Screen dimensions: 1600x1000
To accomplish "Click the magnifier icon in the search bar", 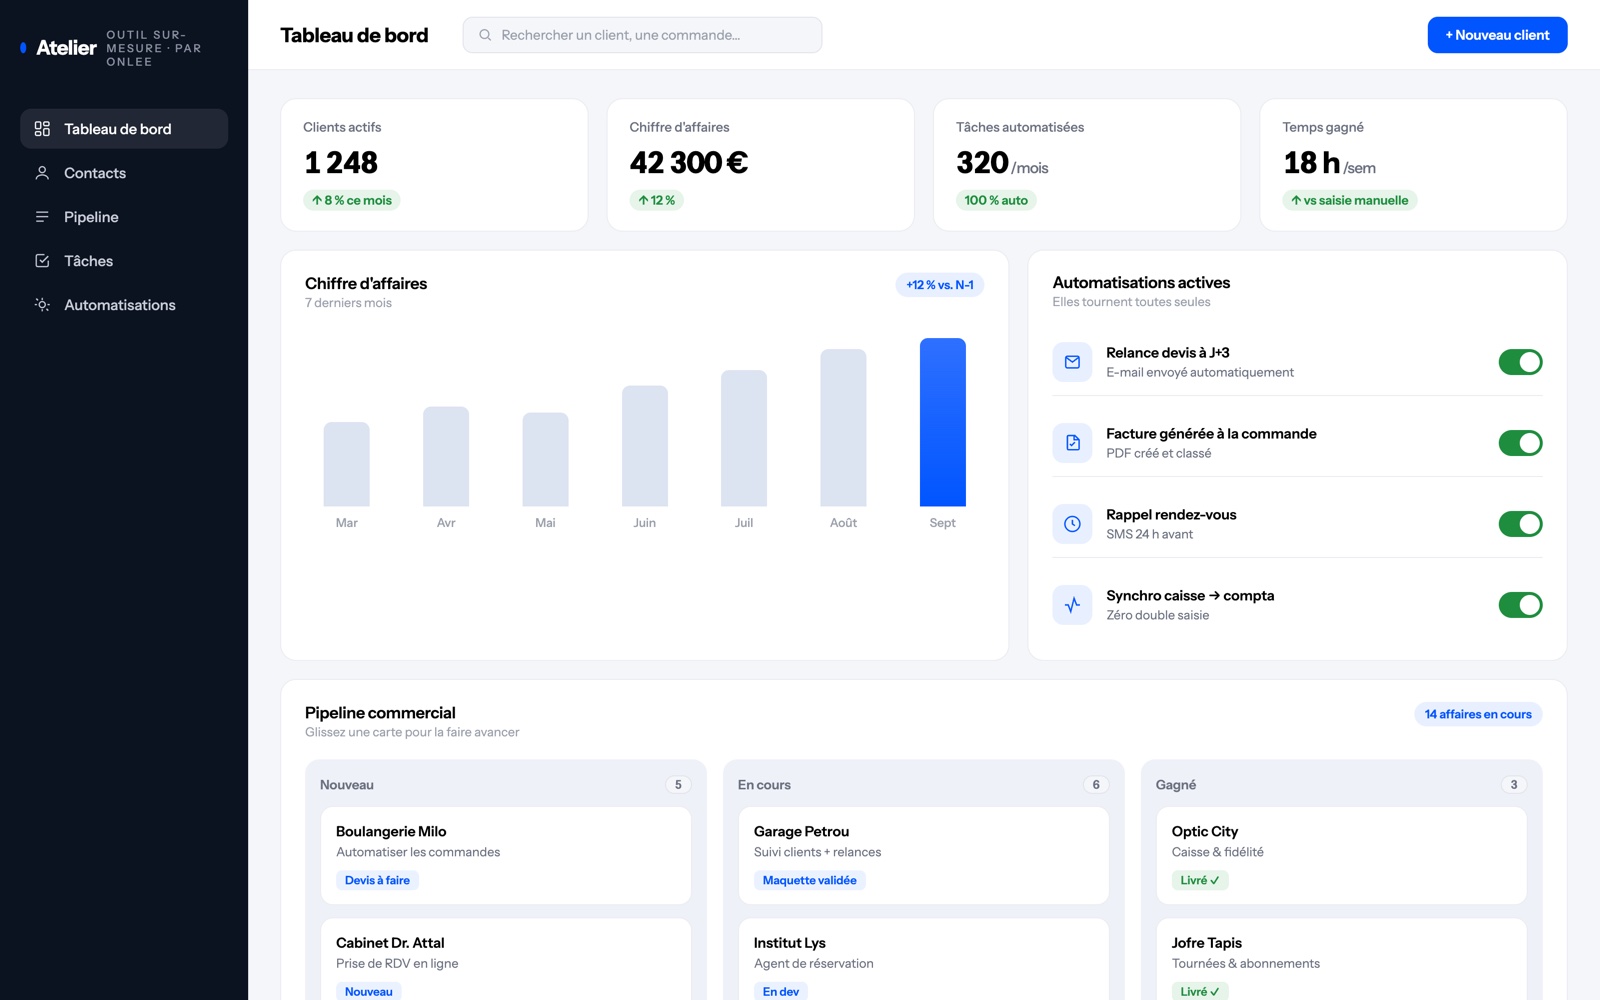I will (x=485, y=35).
